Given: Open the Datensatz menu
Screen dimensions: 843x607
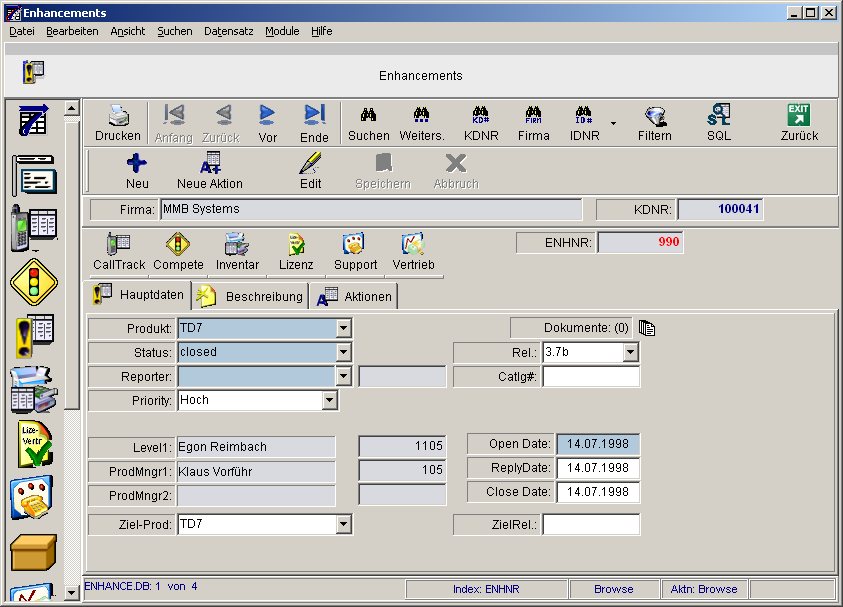Looking at the screenshot, I should click(x=228, y=31).
